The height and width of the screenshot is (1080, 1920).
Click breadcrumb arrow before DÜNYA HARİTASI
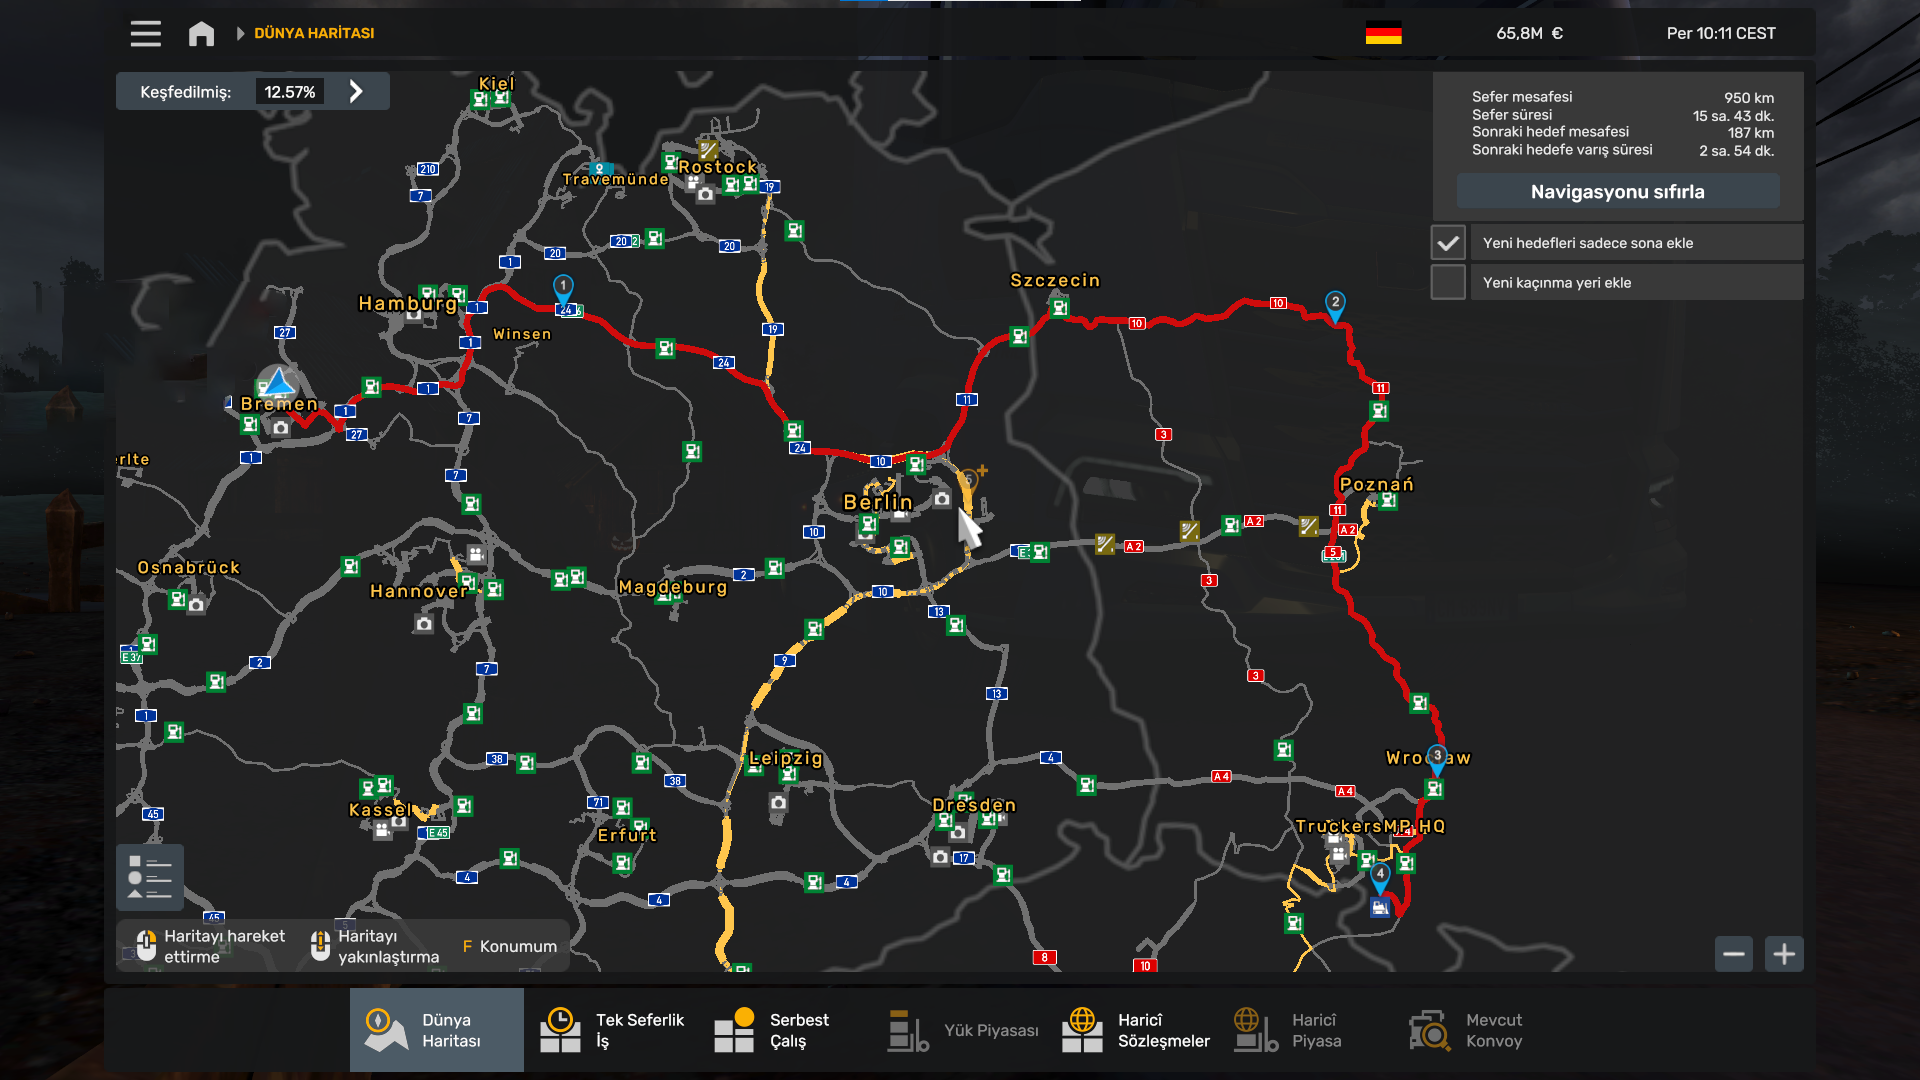pos(240,34)
